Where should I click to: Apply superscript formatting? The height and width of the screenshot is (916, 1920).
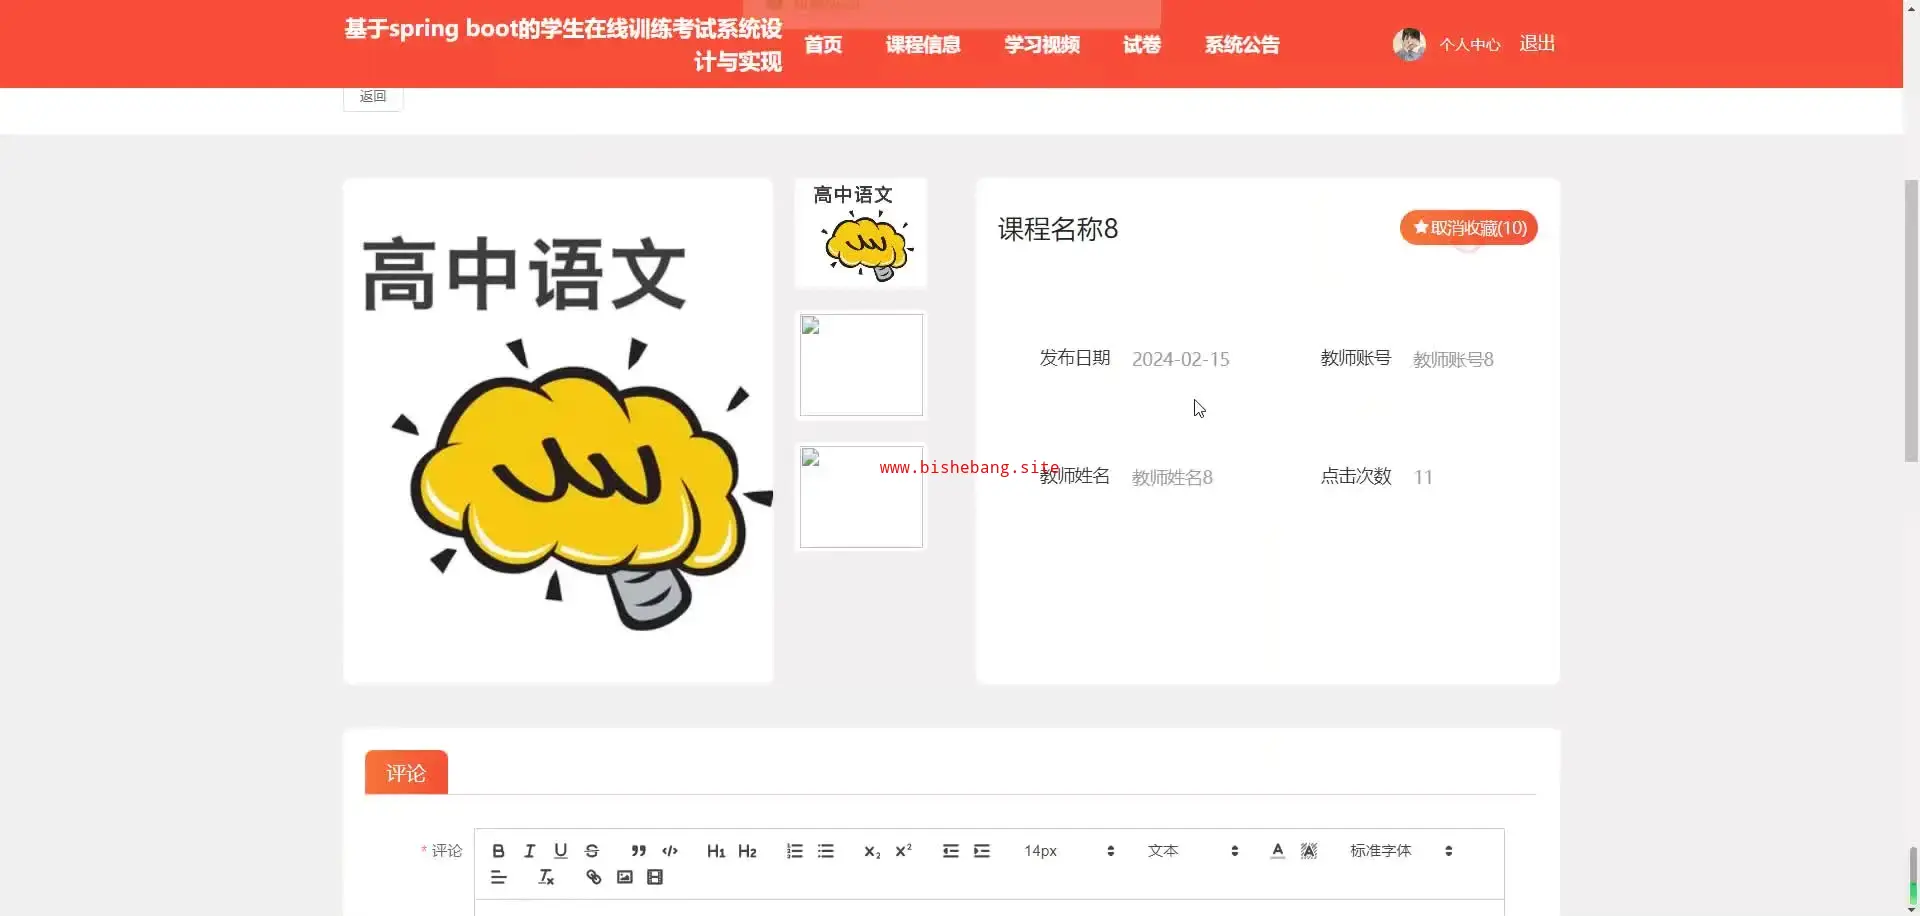click(x=903, y=851)
